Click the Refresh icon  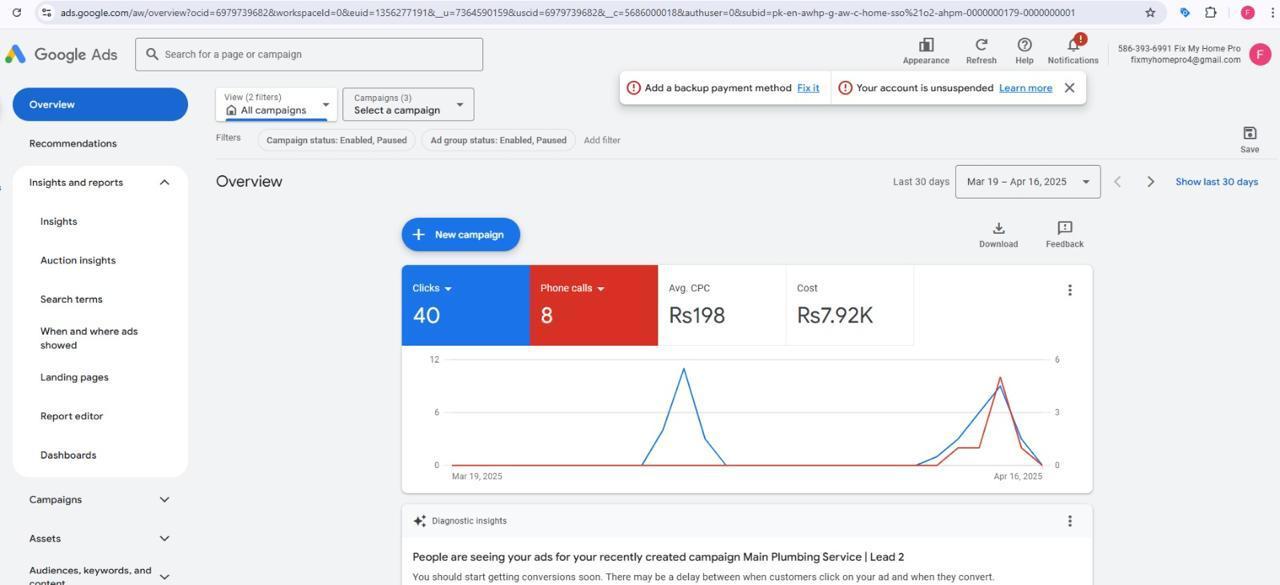[981, 46]
